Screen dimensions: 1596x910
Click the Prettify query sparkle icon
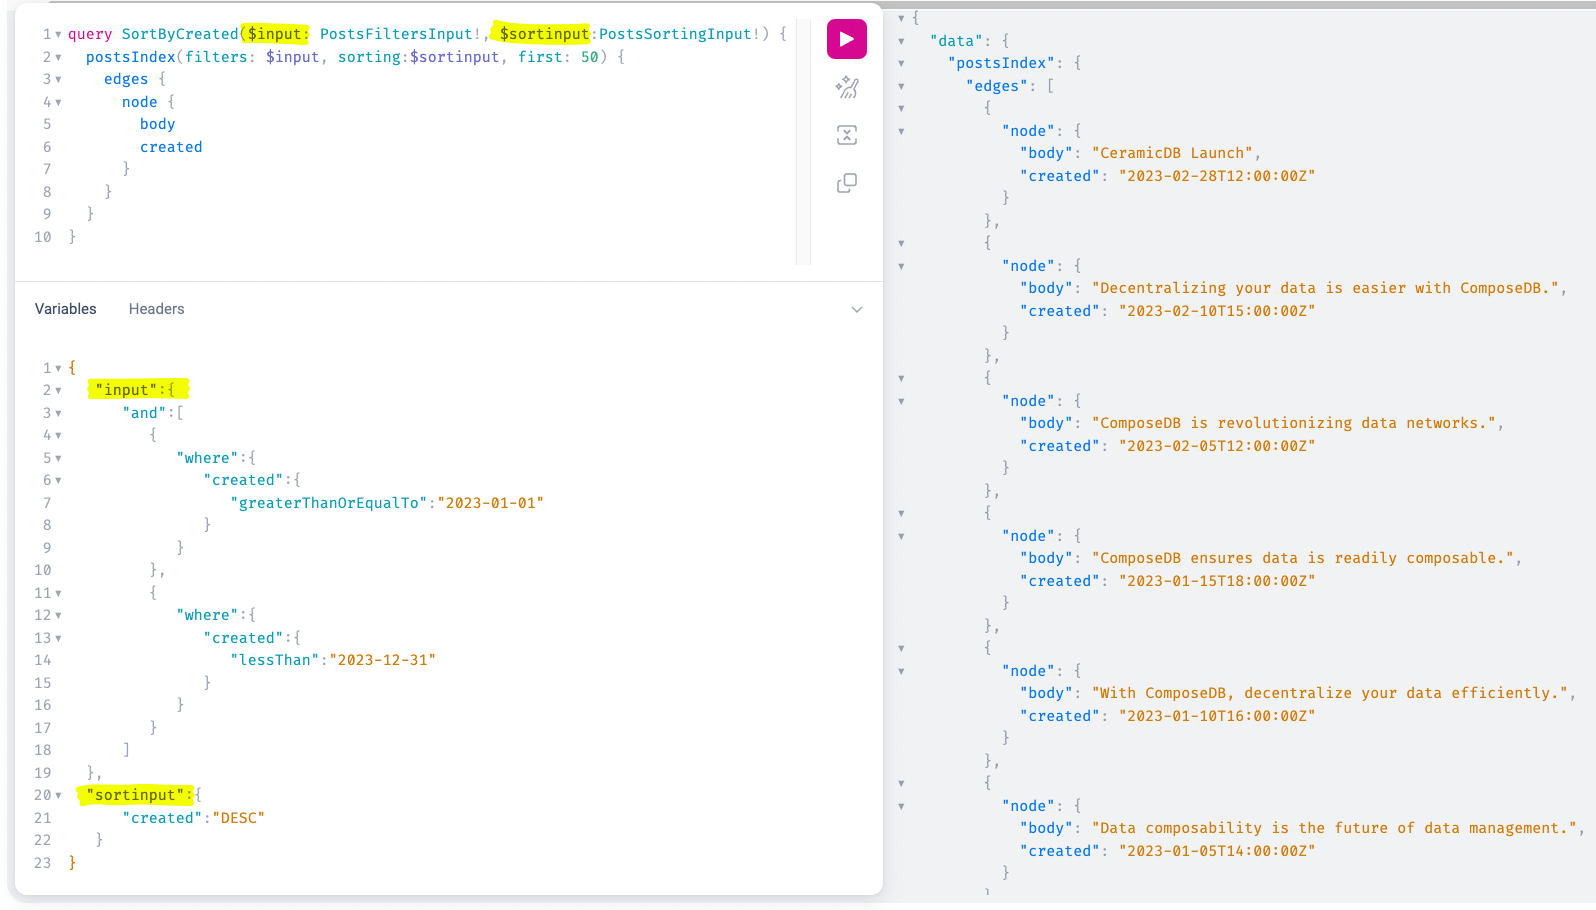click(847, 87)
